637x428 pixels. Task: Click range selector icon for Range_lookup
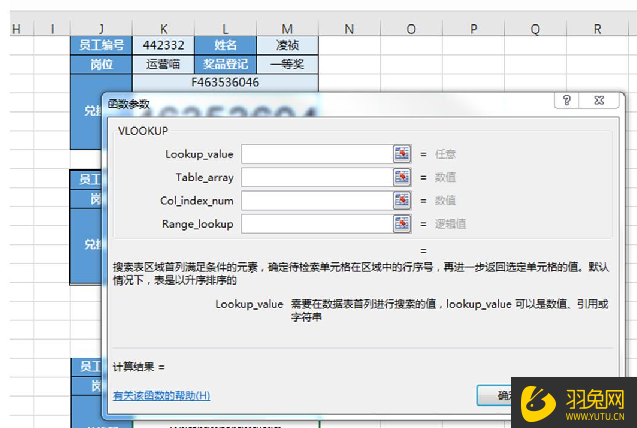point(402,224)
